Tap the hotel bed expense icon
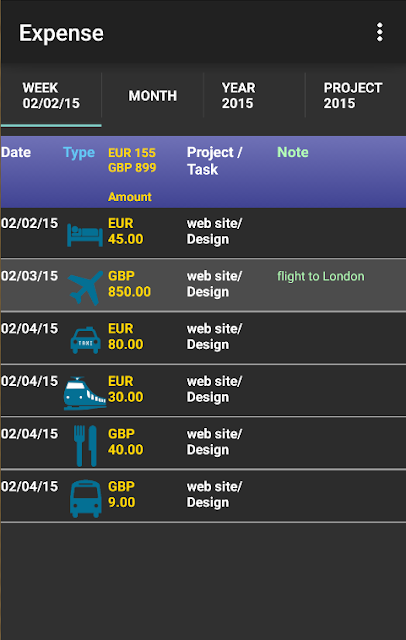Screen dimensions: 406x640 [x=85, y=235]
